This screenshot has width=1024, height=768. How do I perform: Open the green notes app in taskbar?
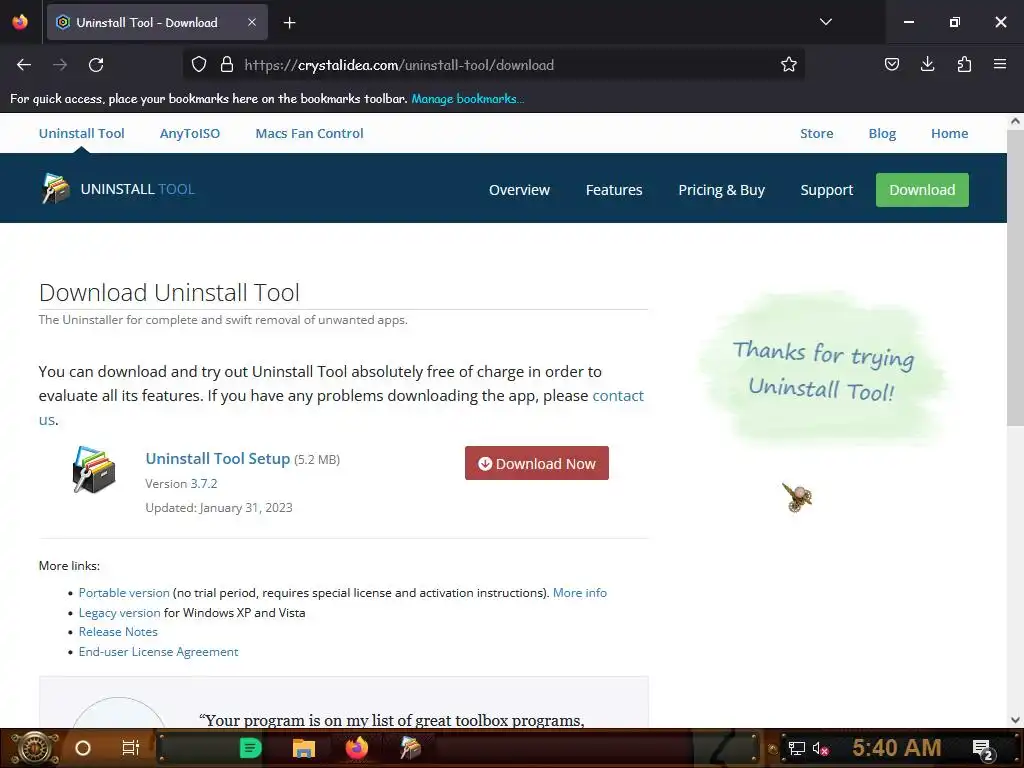click(250, 748)
